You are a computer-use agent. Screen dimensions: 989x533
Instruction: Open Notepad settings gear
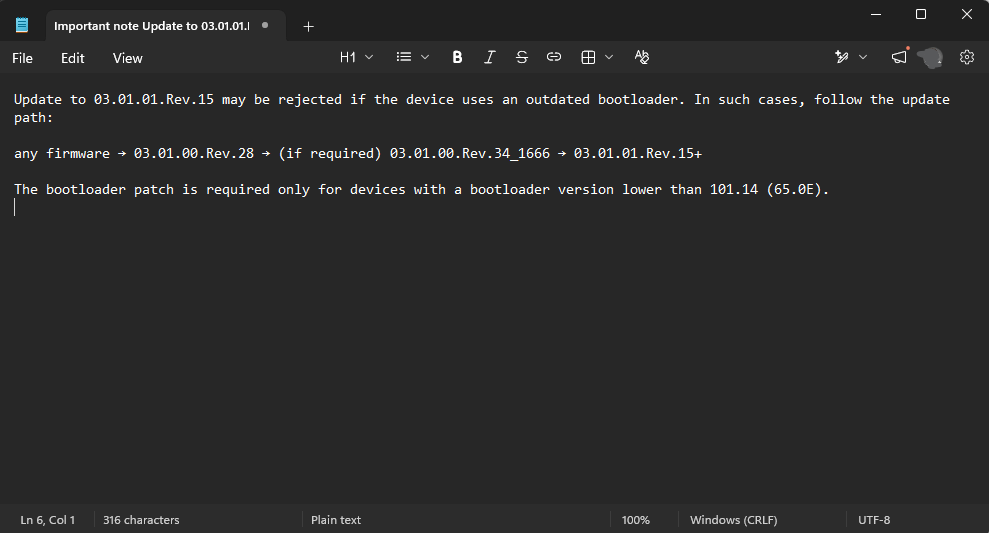click(x=967, y=57)
